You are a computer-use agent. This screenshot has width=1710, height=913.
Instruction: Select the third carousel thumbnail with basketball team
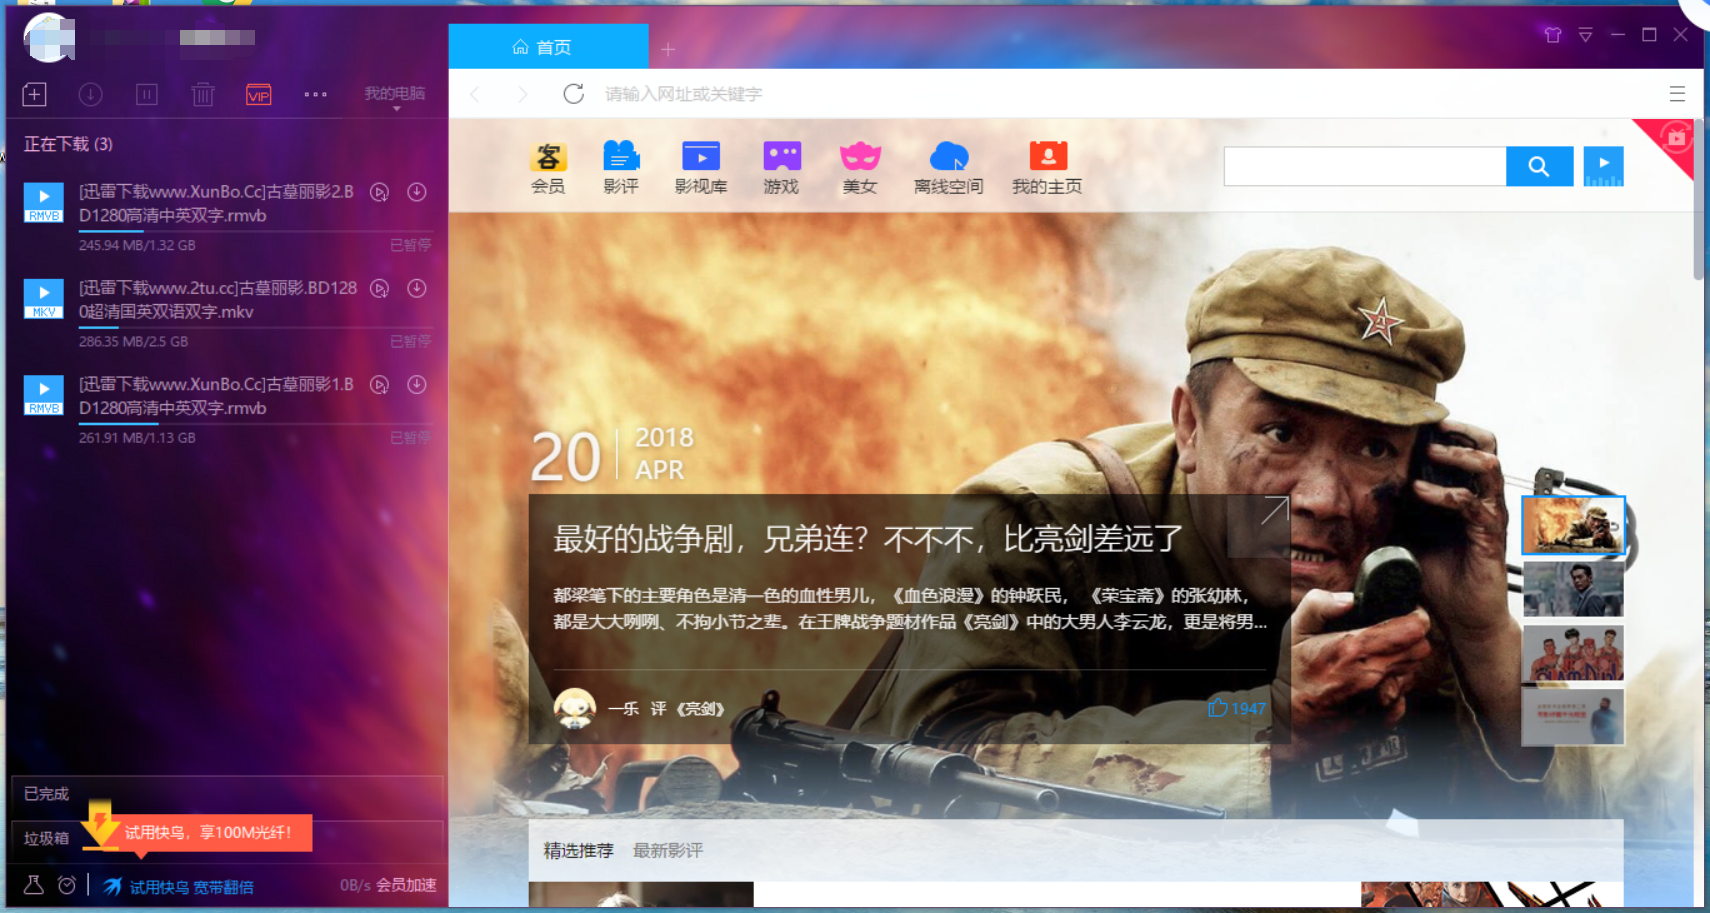1573,653
